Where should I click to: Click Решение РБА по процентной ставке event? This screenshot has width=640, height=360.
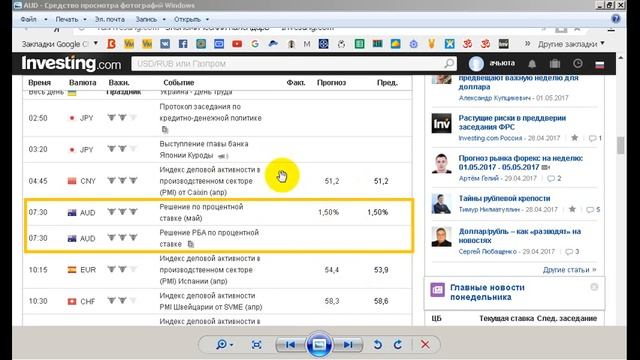coord(209,238)
